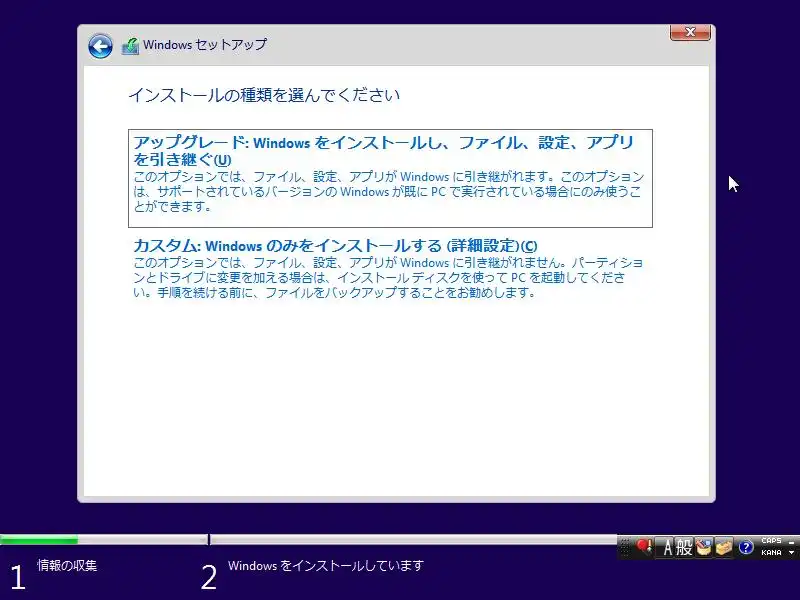800x600 pixels.
Task: Grab the language bar dotted grip handle
Action: point(624,548)
